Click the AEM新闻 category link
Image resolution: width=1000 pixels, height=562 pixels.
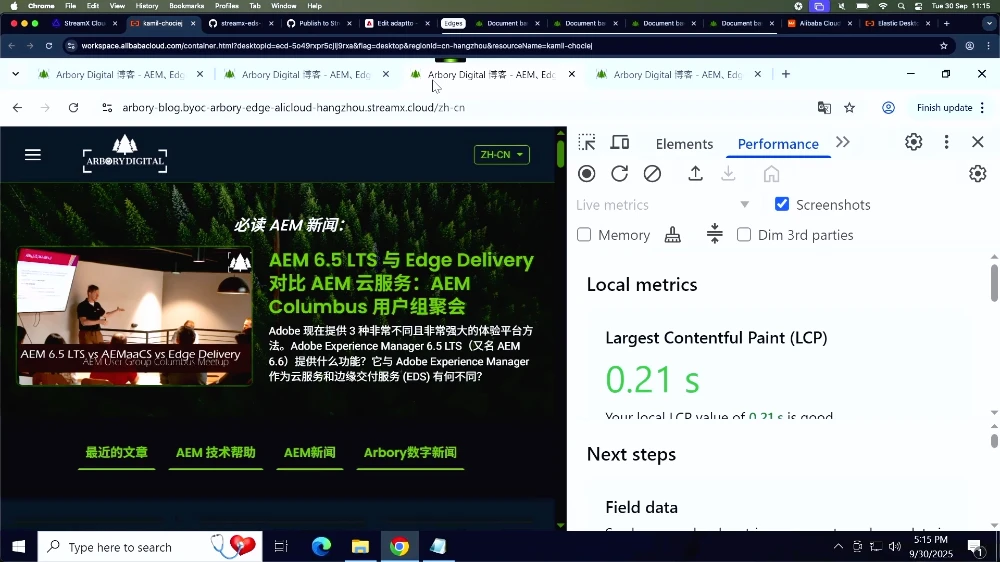310,453
